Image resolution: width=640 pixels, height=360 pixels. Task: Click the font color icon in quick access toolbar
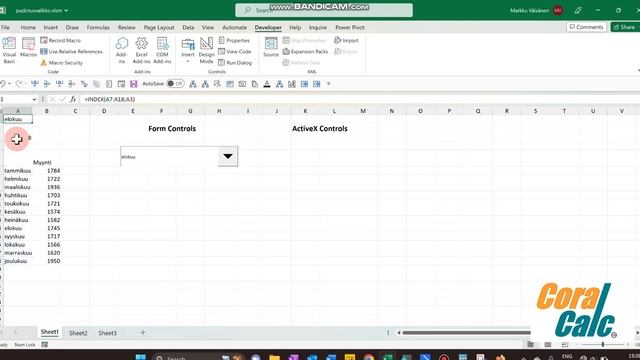pos(267,84)
